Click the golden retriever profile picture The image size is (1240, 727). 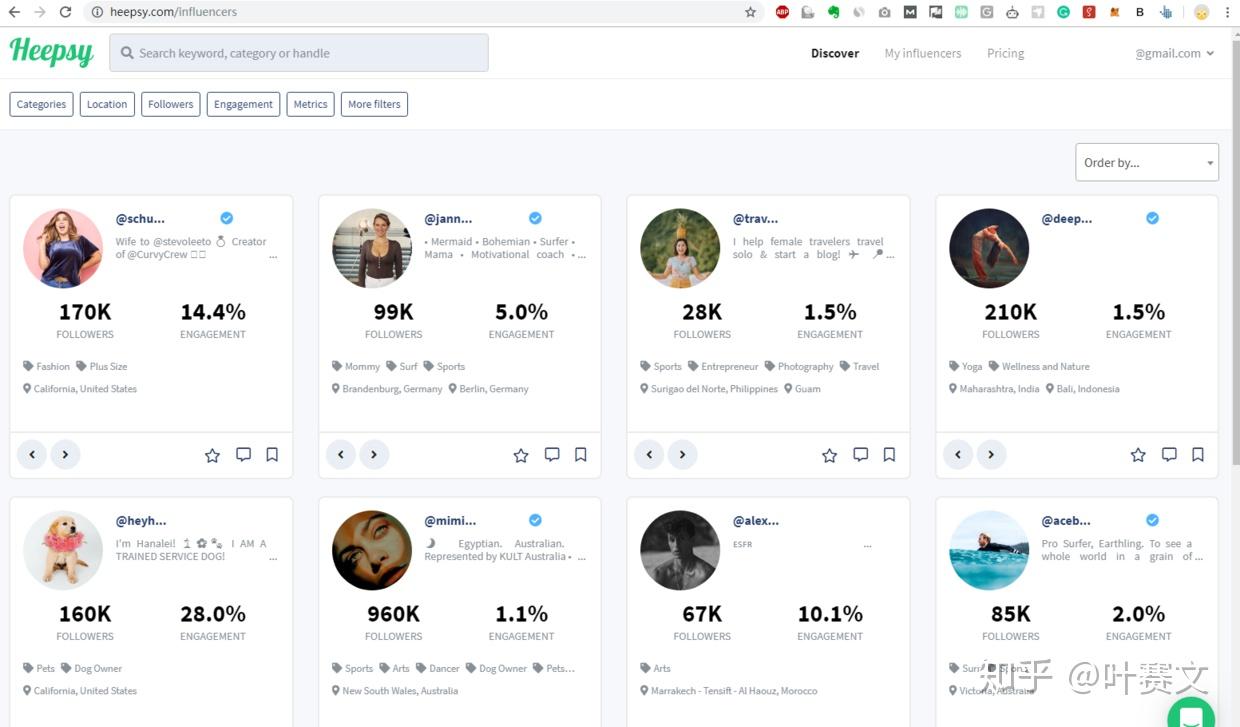pyautogui.click(x=63, y=550)
